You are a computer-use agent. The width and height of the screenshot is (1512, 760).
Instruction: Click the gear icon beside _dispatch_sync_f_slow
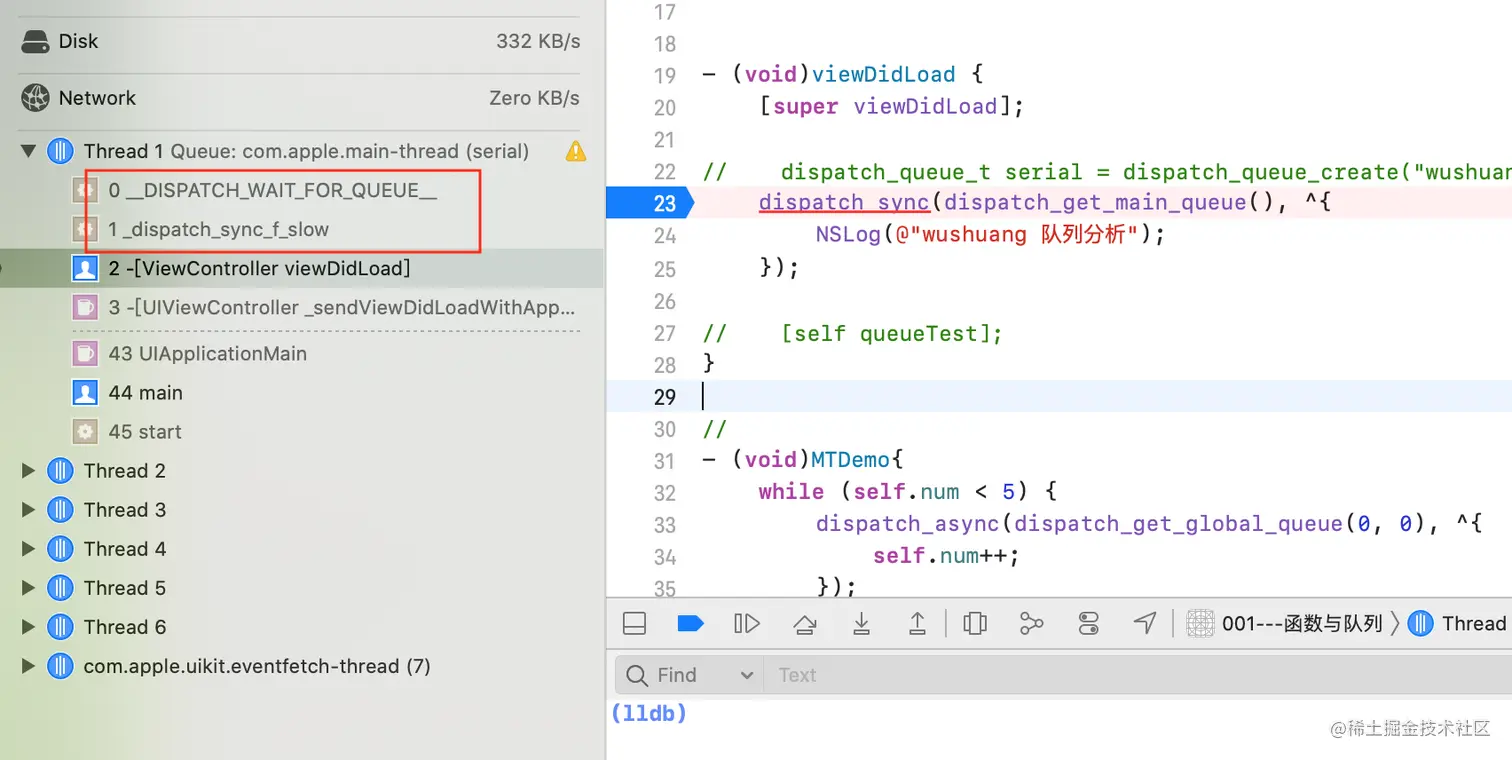click(x=85, y=230)
